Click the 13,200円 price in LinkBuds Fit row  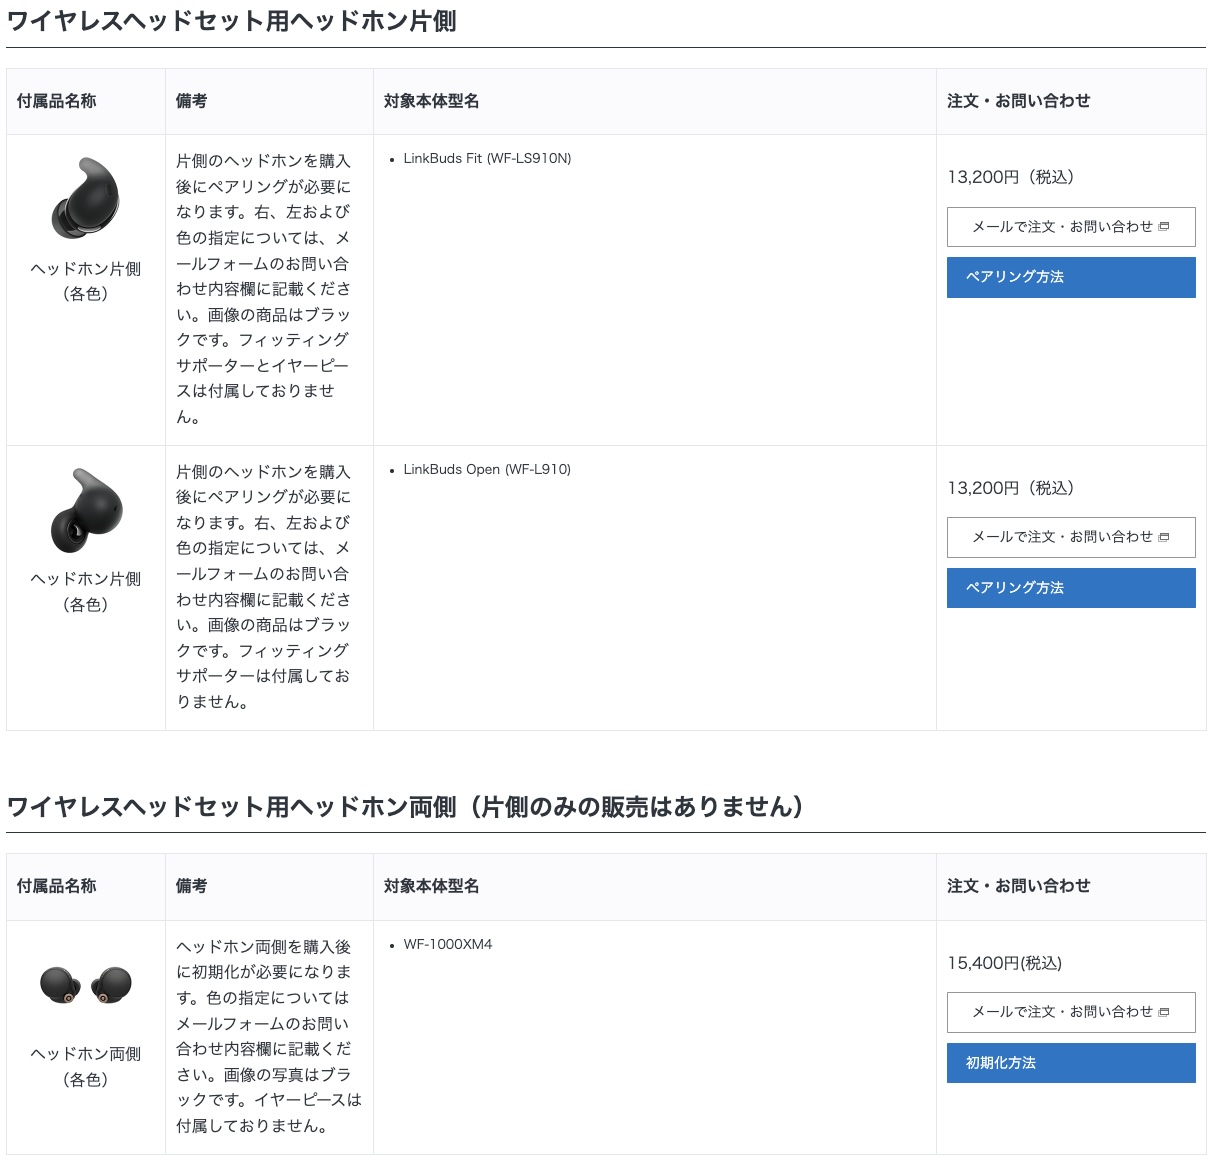tap(1010, 177)
